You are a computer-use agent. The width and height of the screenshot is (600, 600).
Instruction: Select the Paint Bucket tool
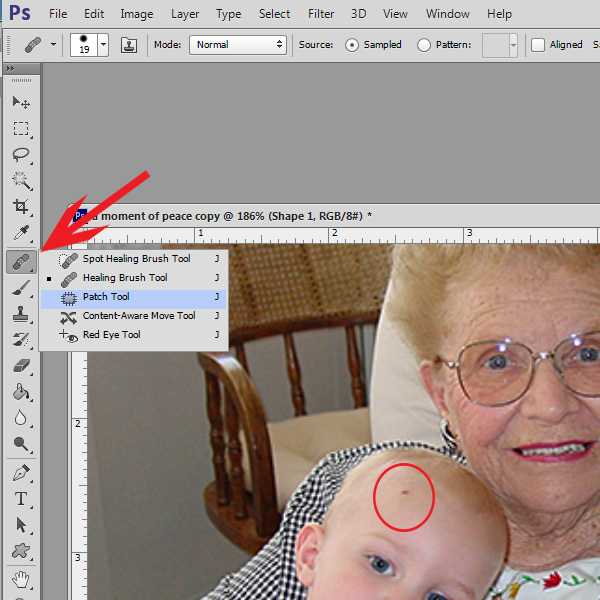[21, 392]
